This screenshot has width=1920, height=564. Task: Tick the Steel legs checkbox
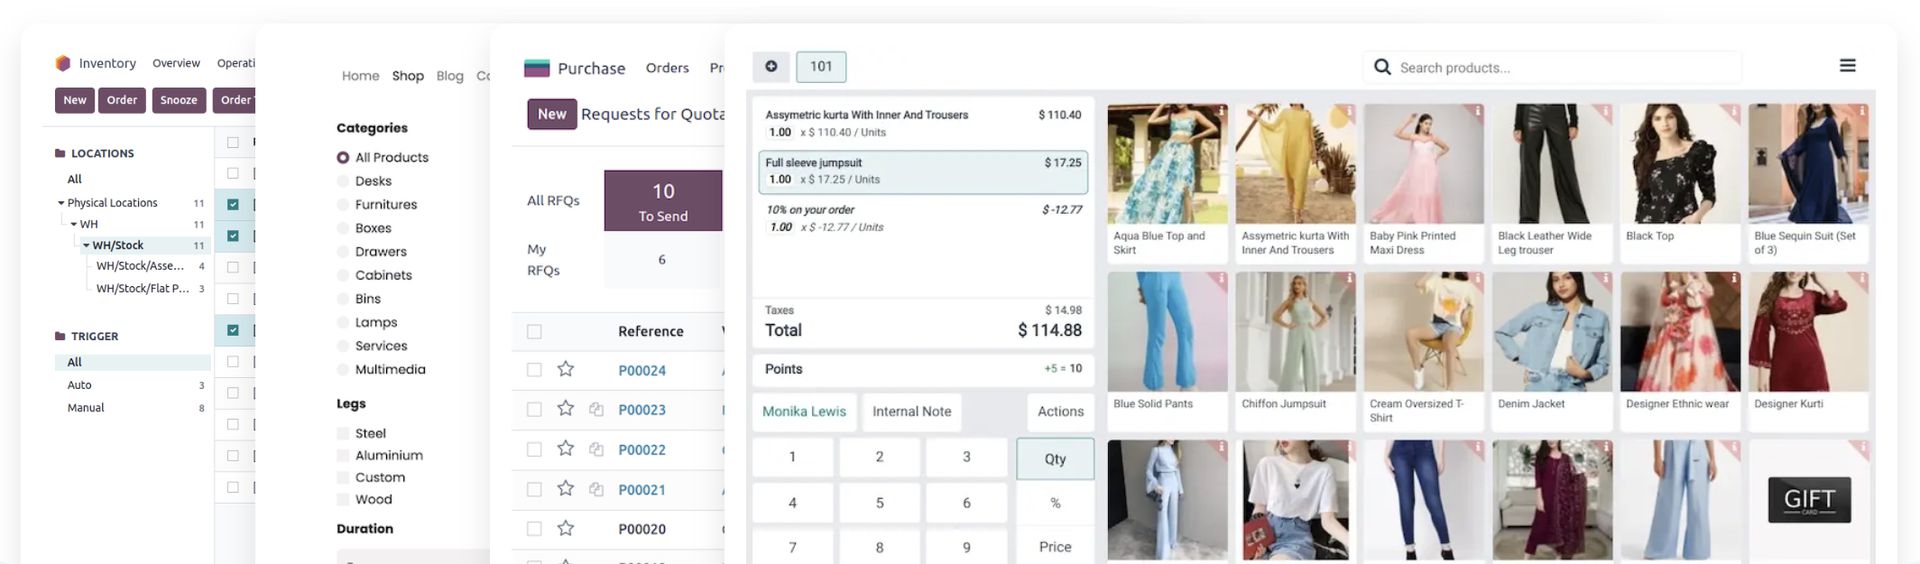click(343, 433)
